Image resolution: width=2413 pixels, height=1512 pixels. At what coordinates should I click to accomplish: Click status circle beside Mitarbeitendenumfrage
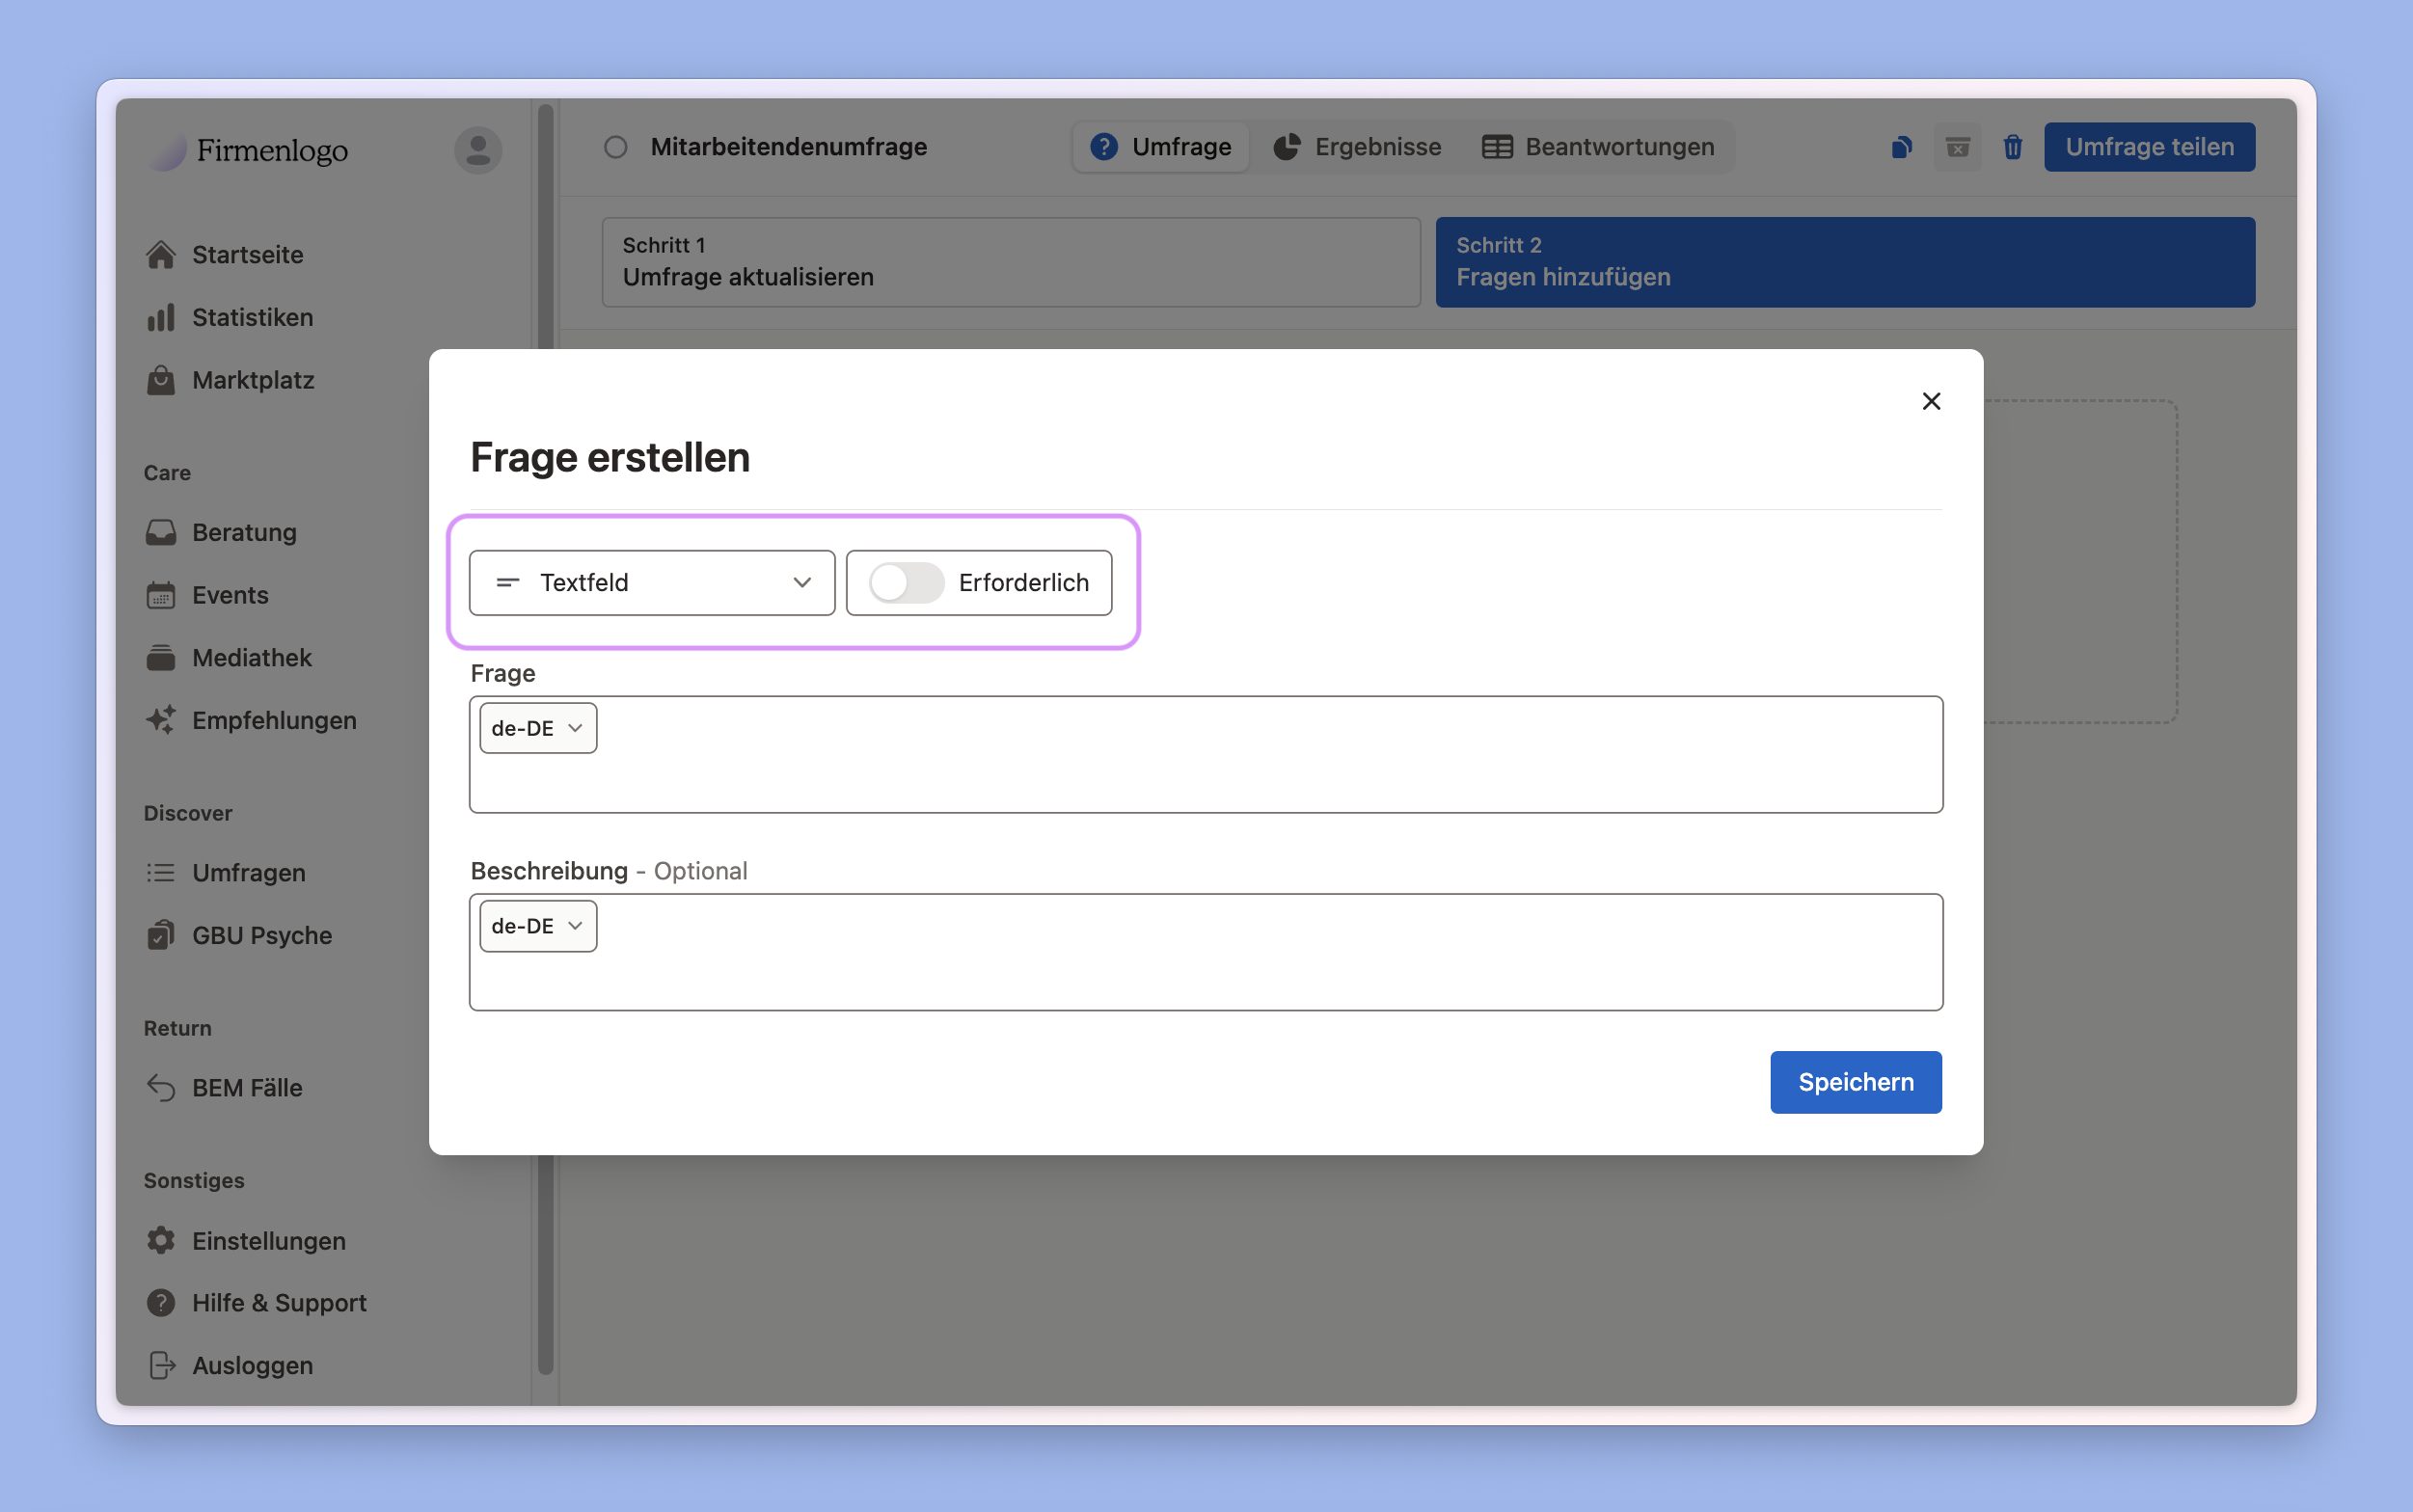click(x=616, y=147)
